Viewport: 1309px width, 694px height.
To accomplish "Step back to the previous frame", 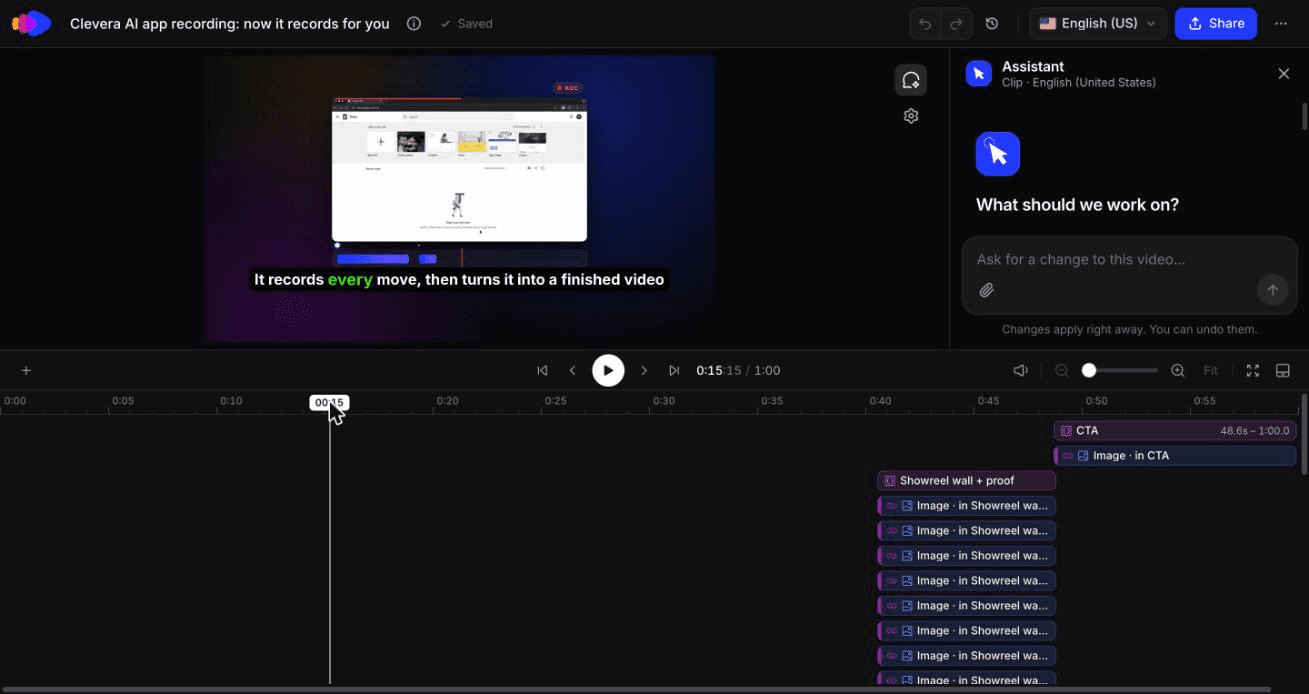I will click(573, 370).
